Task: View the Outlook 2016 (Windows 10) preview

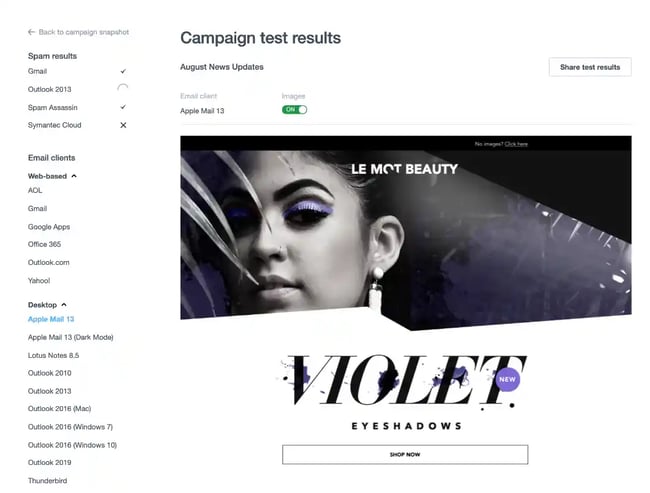Action: tap(72, 445)
